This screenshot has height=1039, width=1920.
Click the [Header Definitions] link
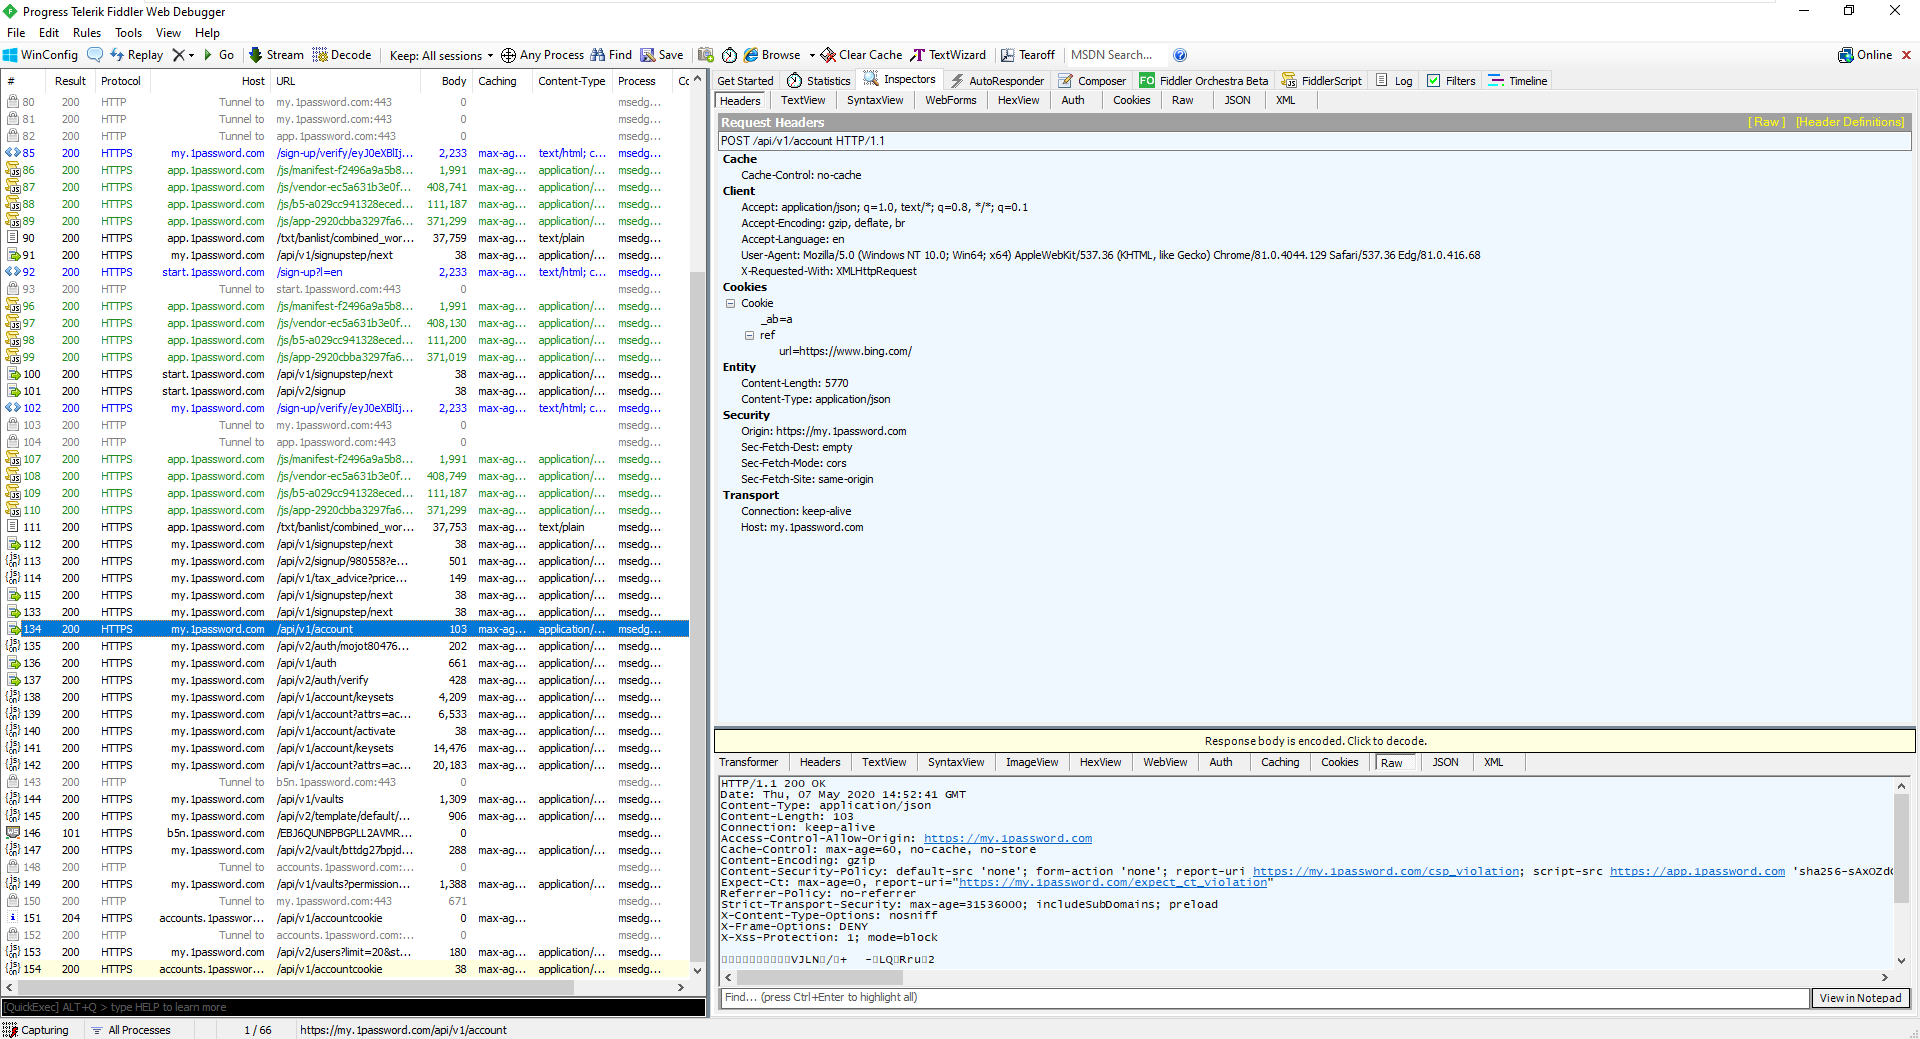coord(1850,122)
